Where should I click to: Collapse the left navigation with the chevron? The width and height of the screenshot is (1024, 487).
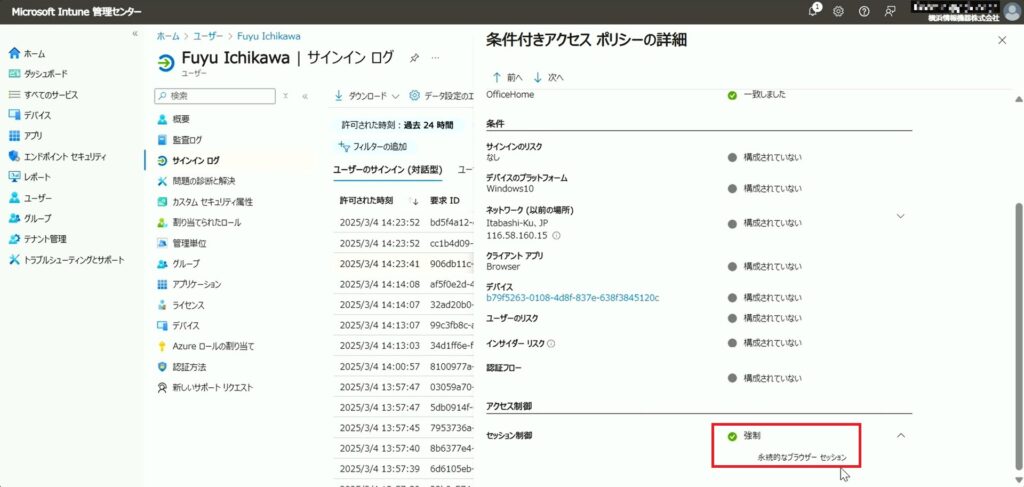(x=135, y=33)
